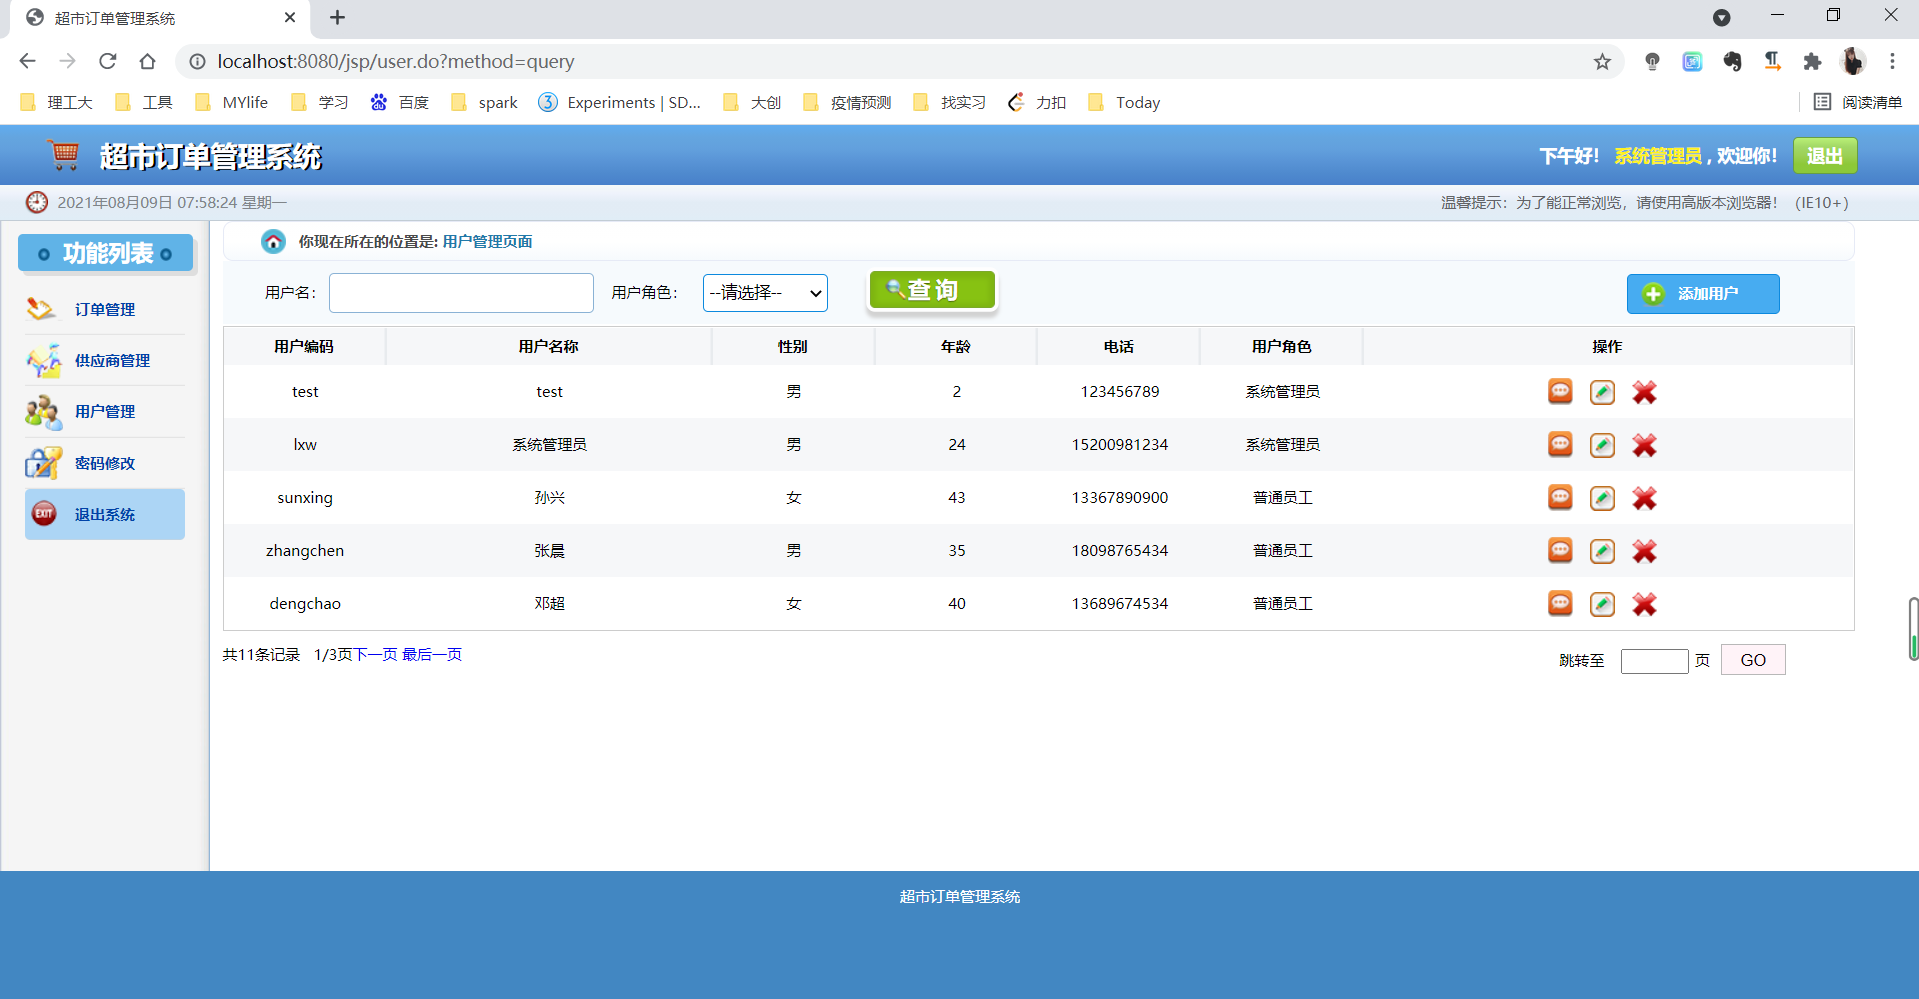Open 用户管理 in the sidebar
Screen dimensions: 1919x999
pos(105,411)
